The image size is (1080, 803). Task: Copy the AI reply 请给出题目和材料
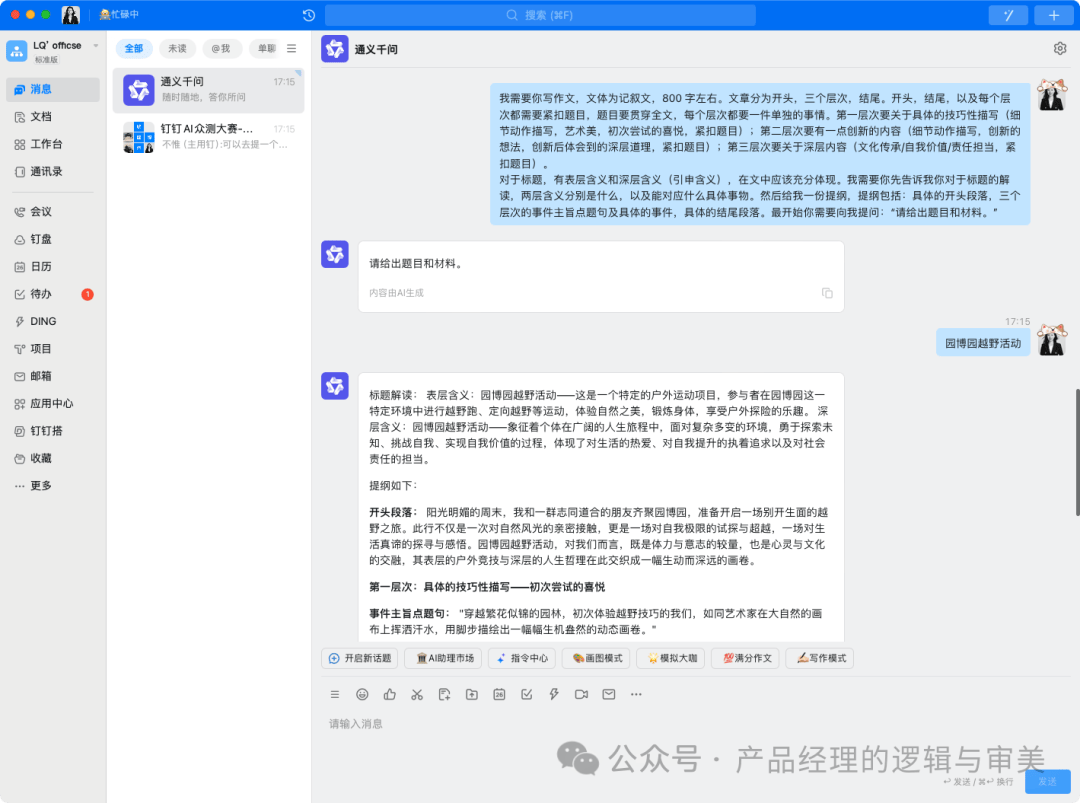click(x=827, y=293)
